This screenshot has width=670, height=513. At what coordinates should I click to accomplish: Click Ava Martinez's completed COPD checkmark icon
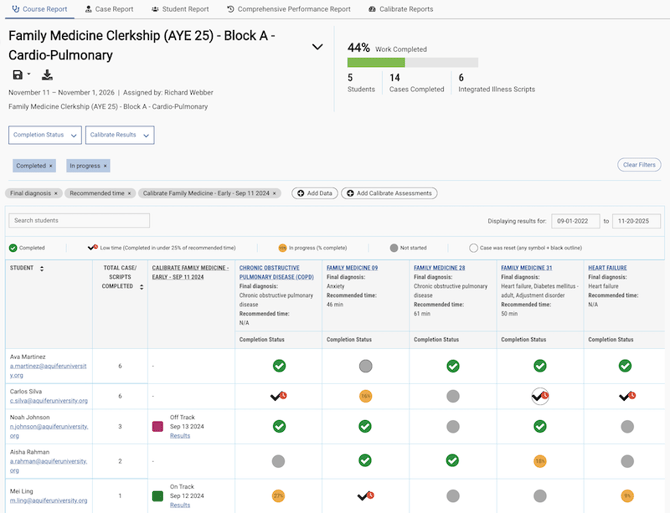coord(278,366)
